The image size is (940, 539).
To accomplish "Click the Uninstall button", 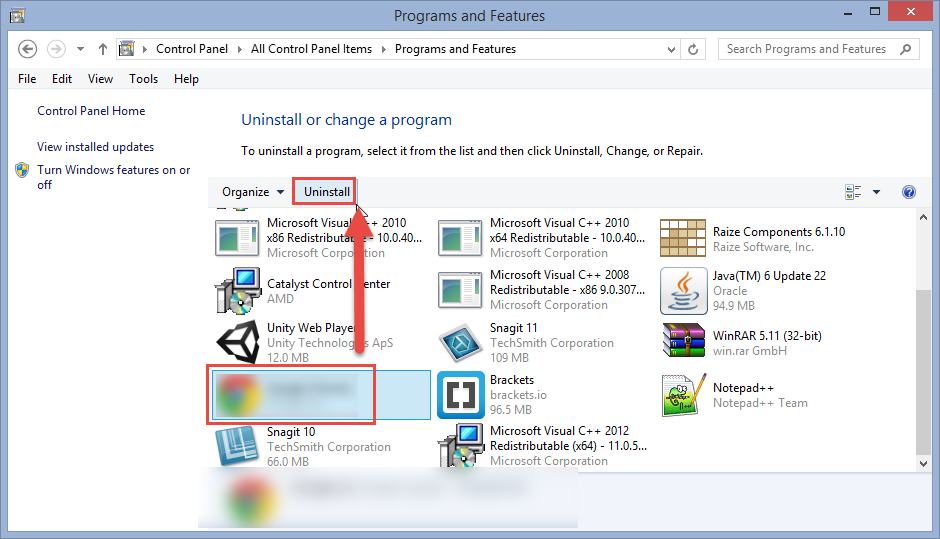I will coord(327,192).
